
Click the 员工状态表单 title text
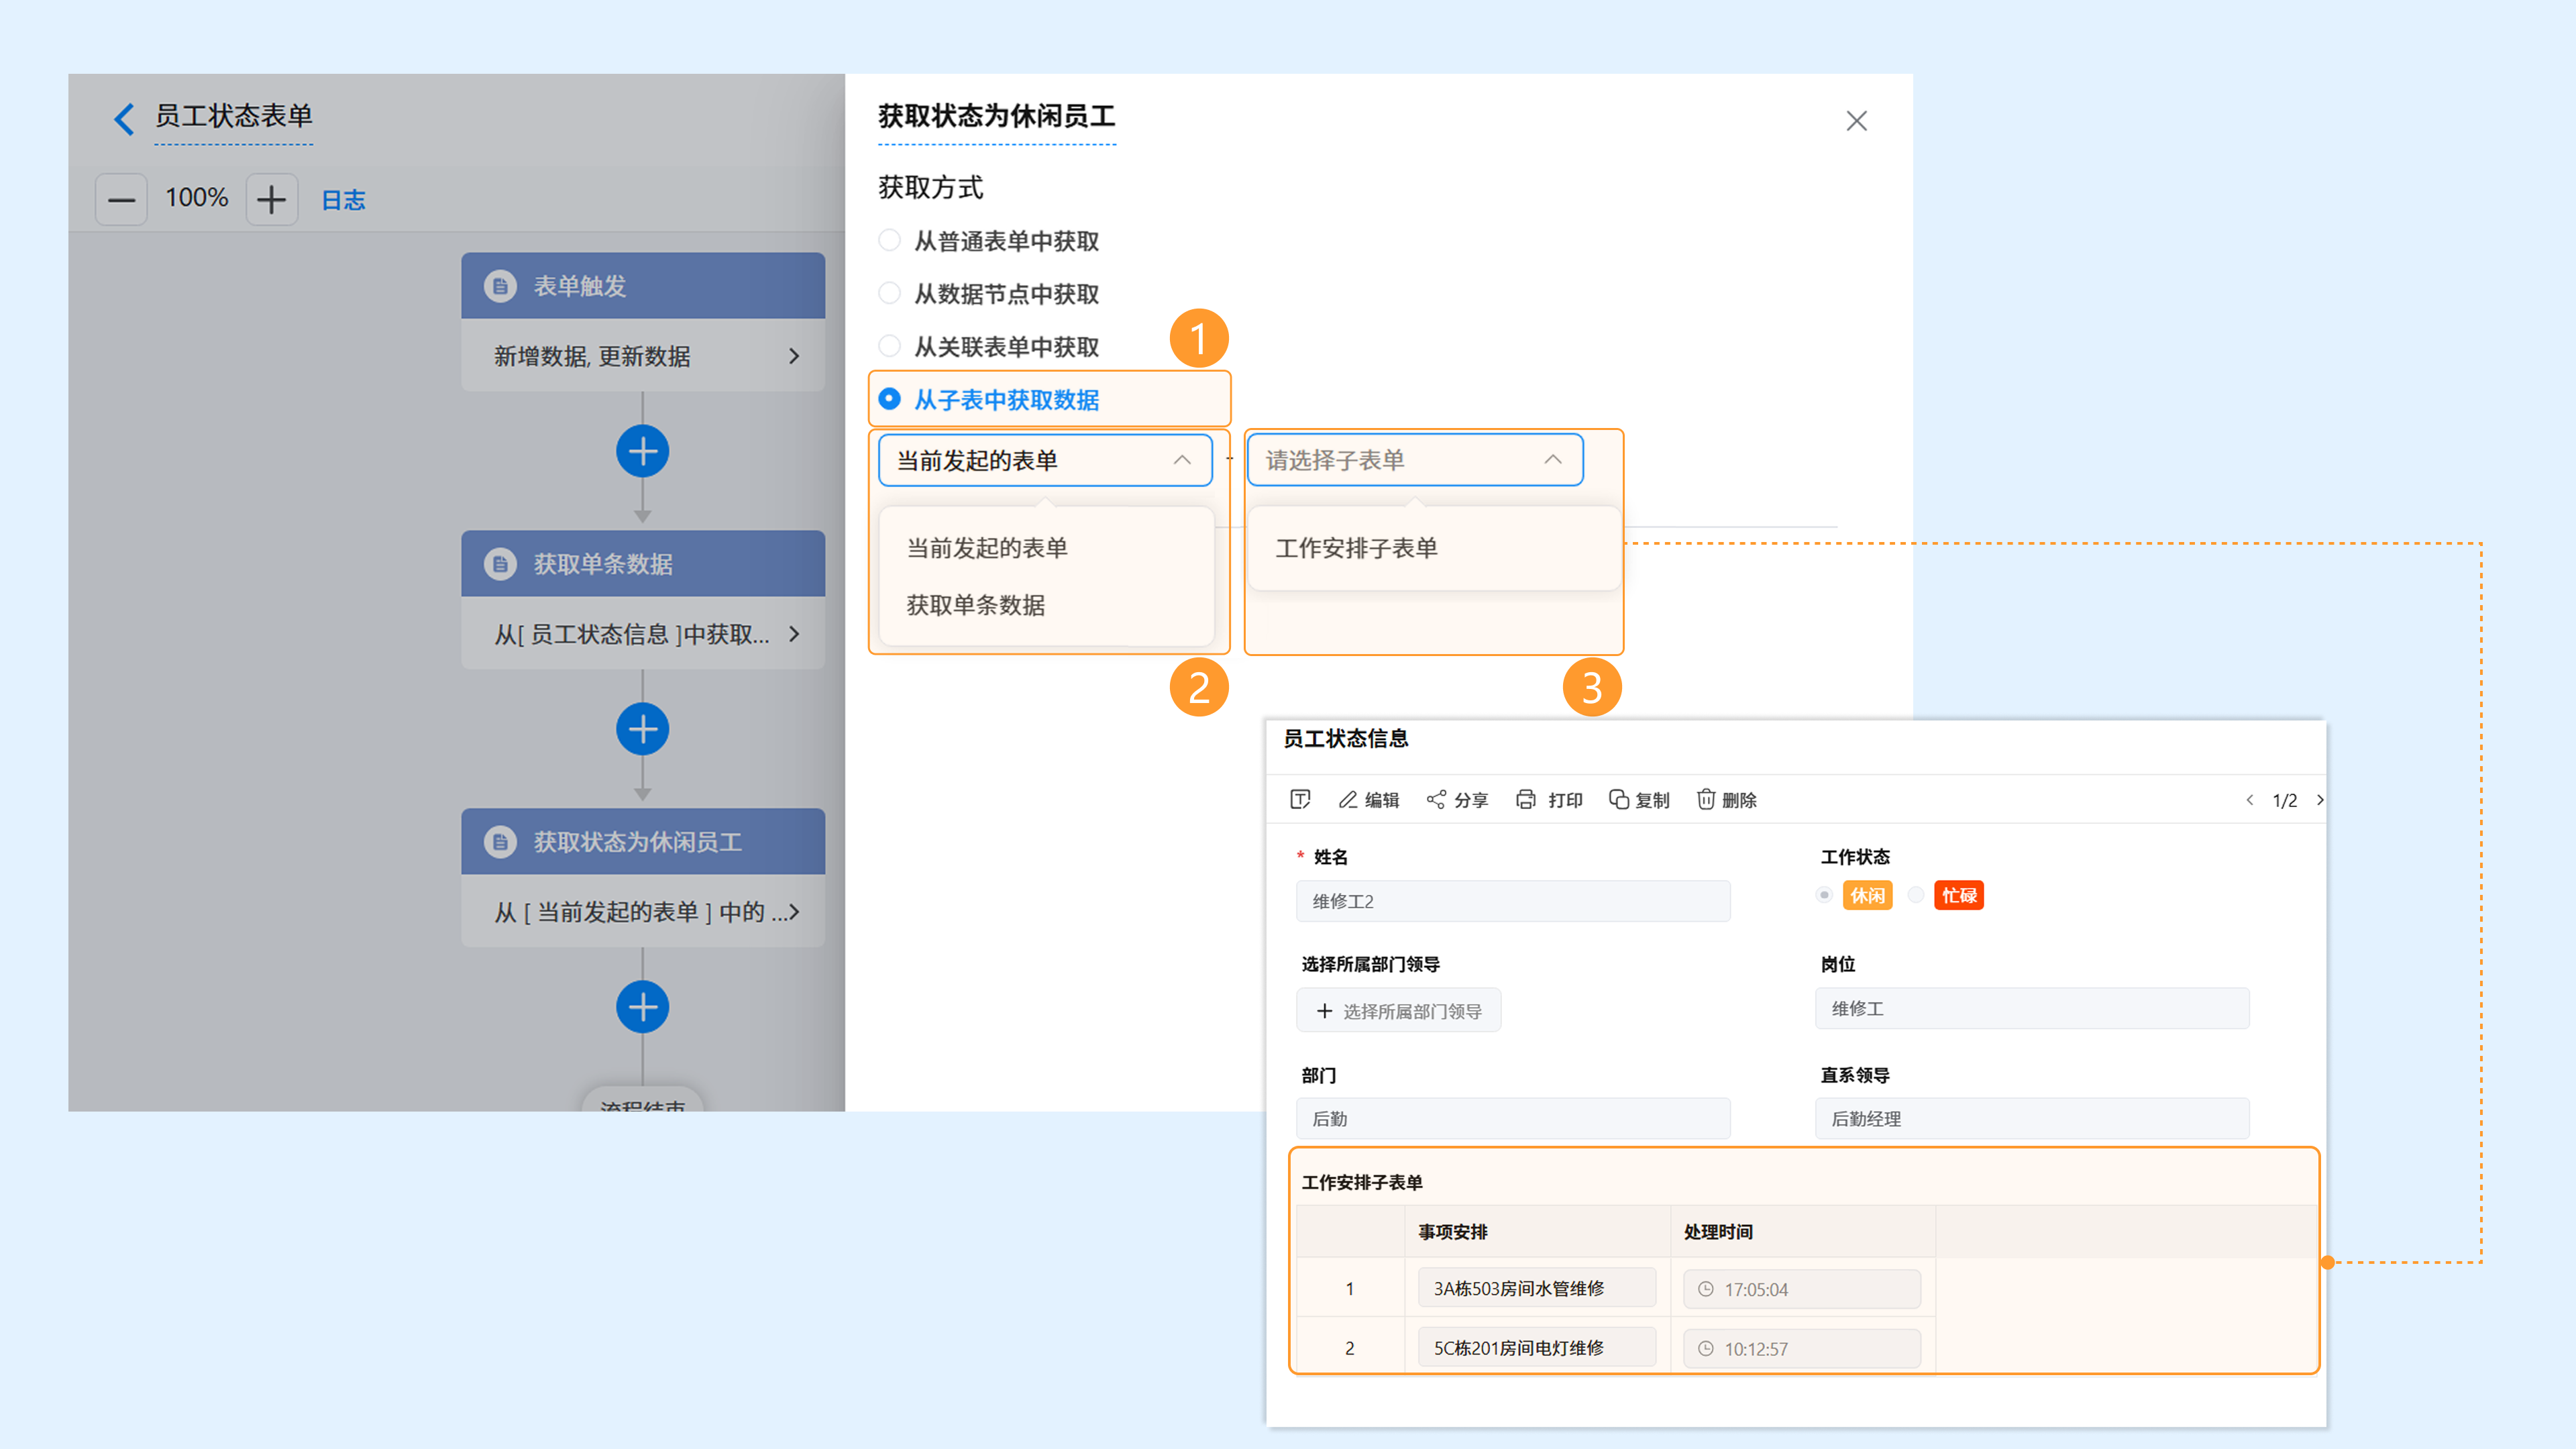click(234, 116)
